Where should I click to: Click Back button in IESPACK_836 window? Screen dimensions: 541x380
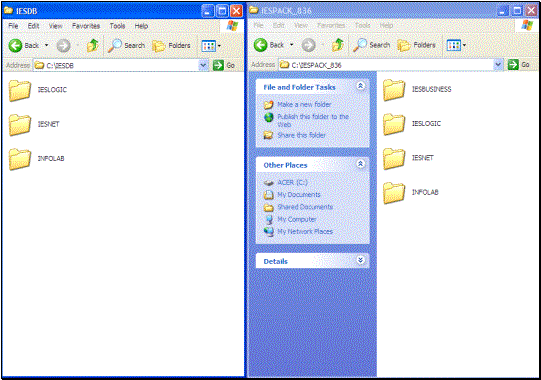point(269,45)
